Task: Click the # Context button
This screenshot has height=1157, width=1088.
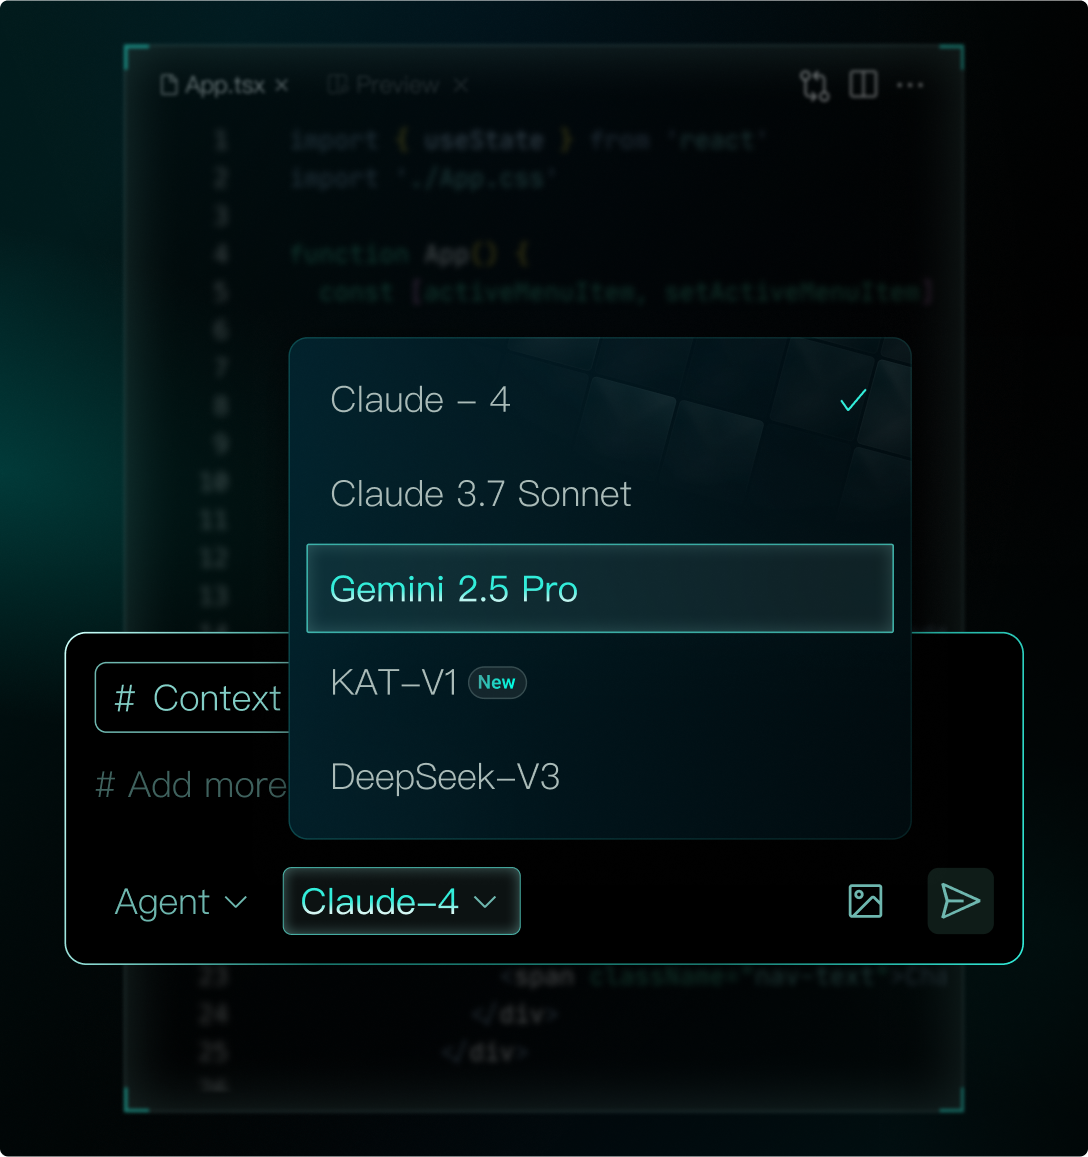Action: (x=193, y=698)
